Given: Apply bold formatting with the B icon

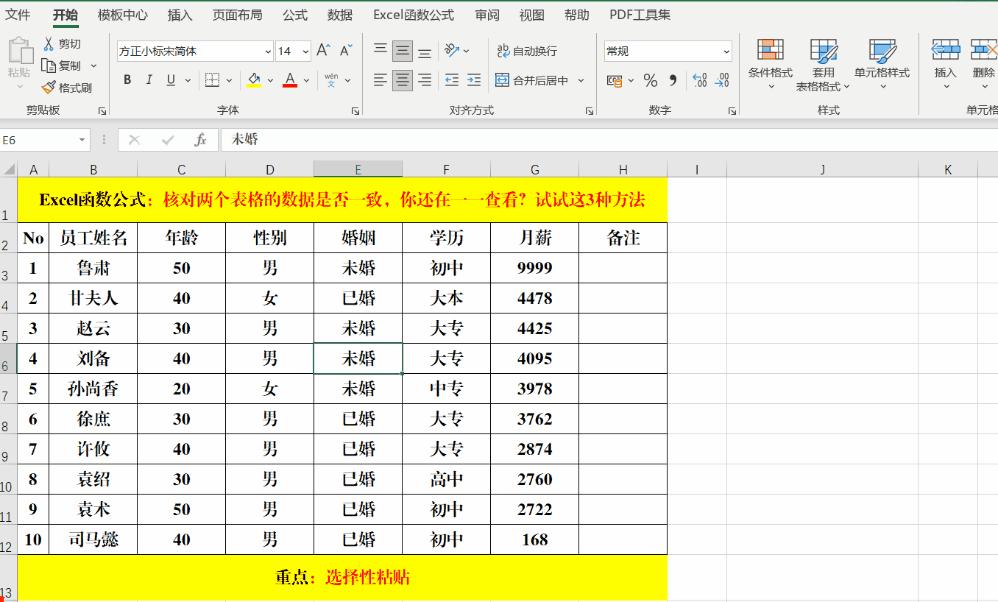Looking at the screenshot, I should point(125,78).
